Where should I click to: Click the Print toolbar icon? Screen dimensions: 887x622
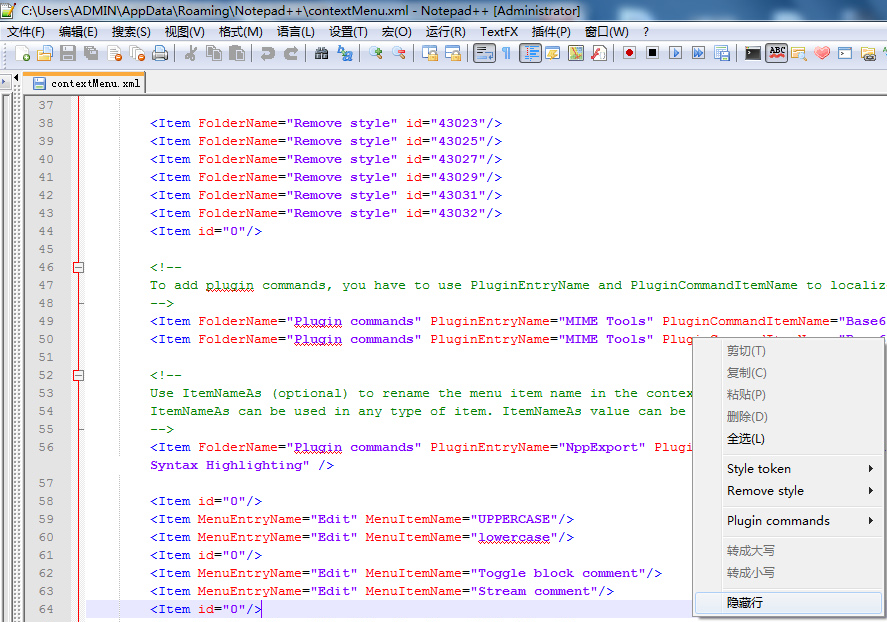(160, 53)
